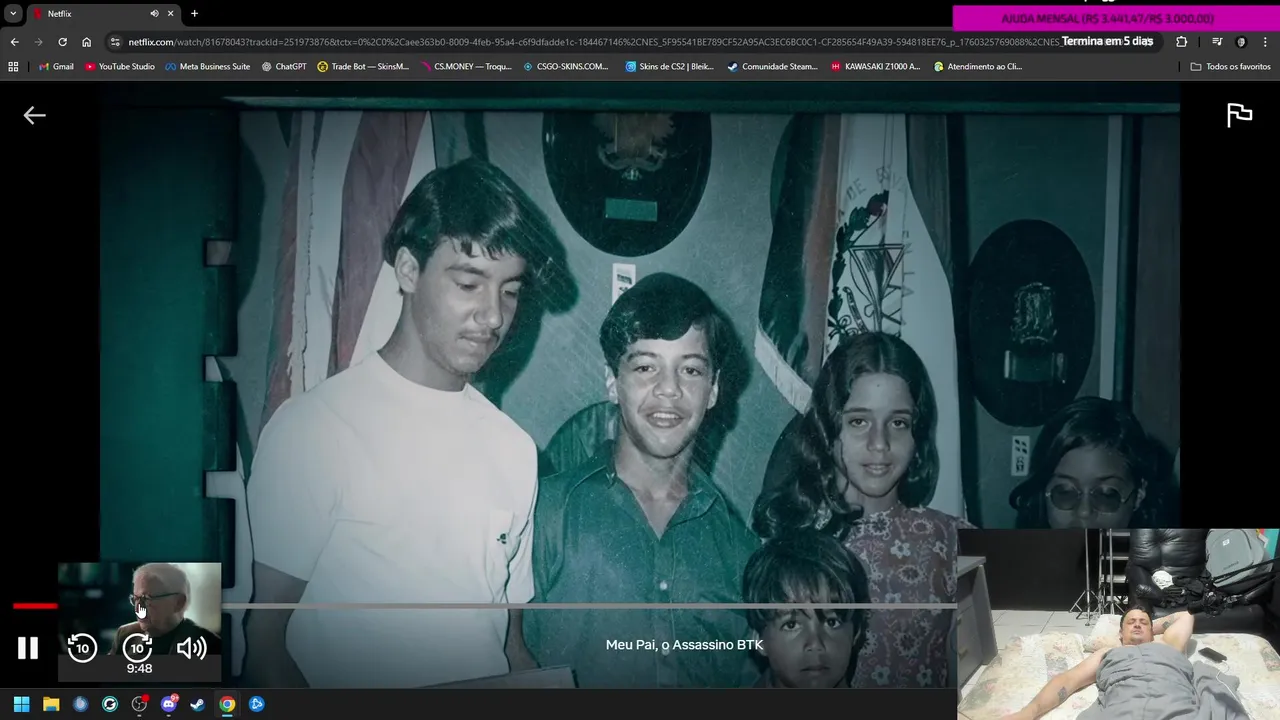Click the 9:48 preview timestamp

point(139,669)
